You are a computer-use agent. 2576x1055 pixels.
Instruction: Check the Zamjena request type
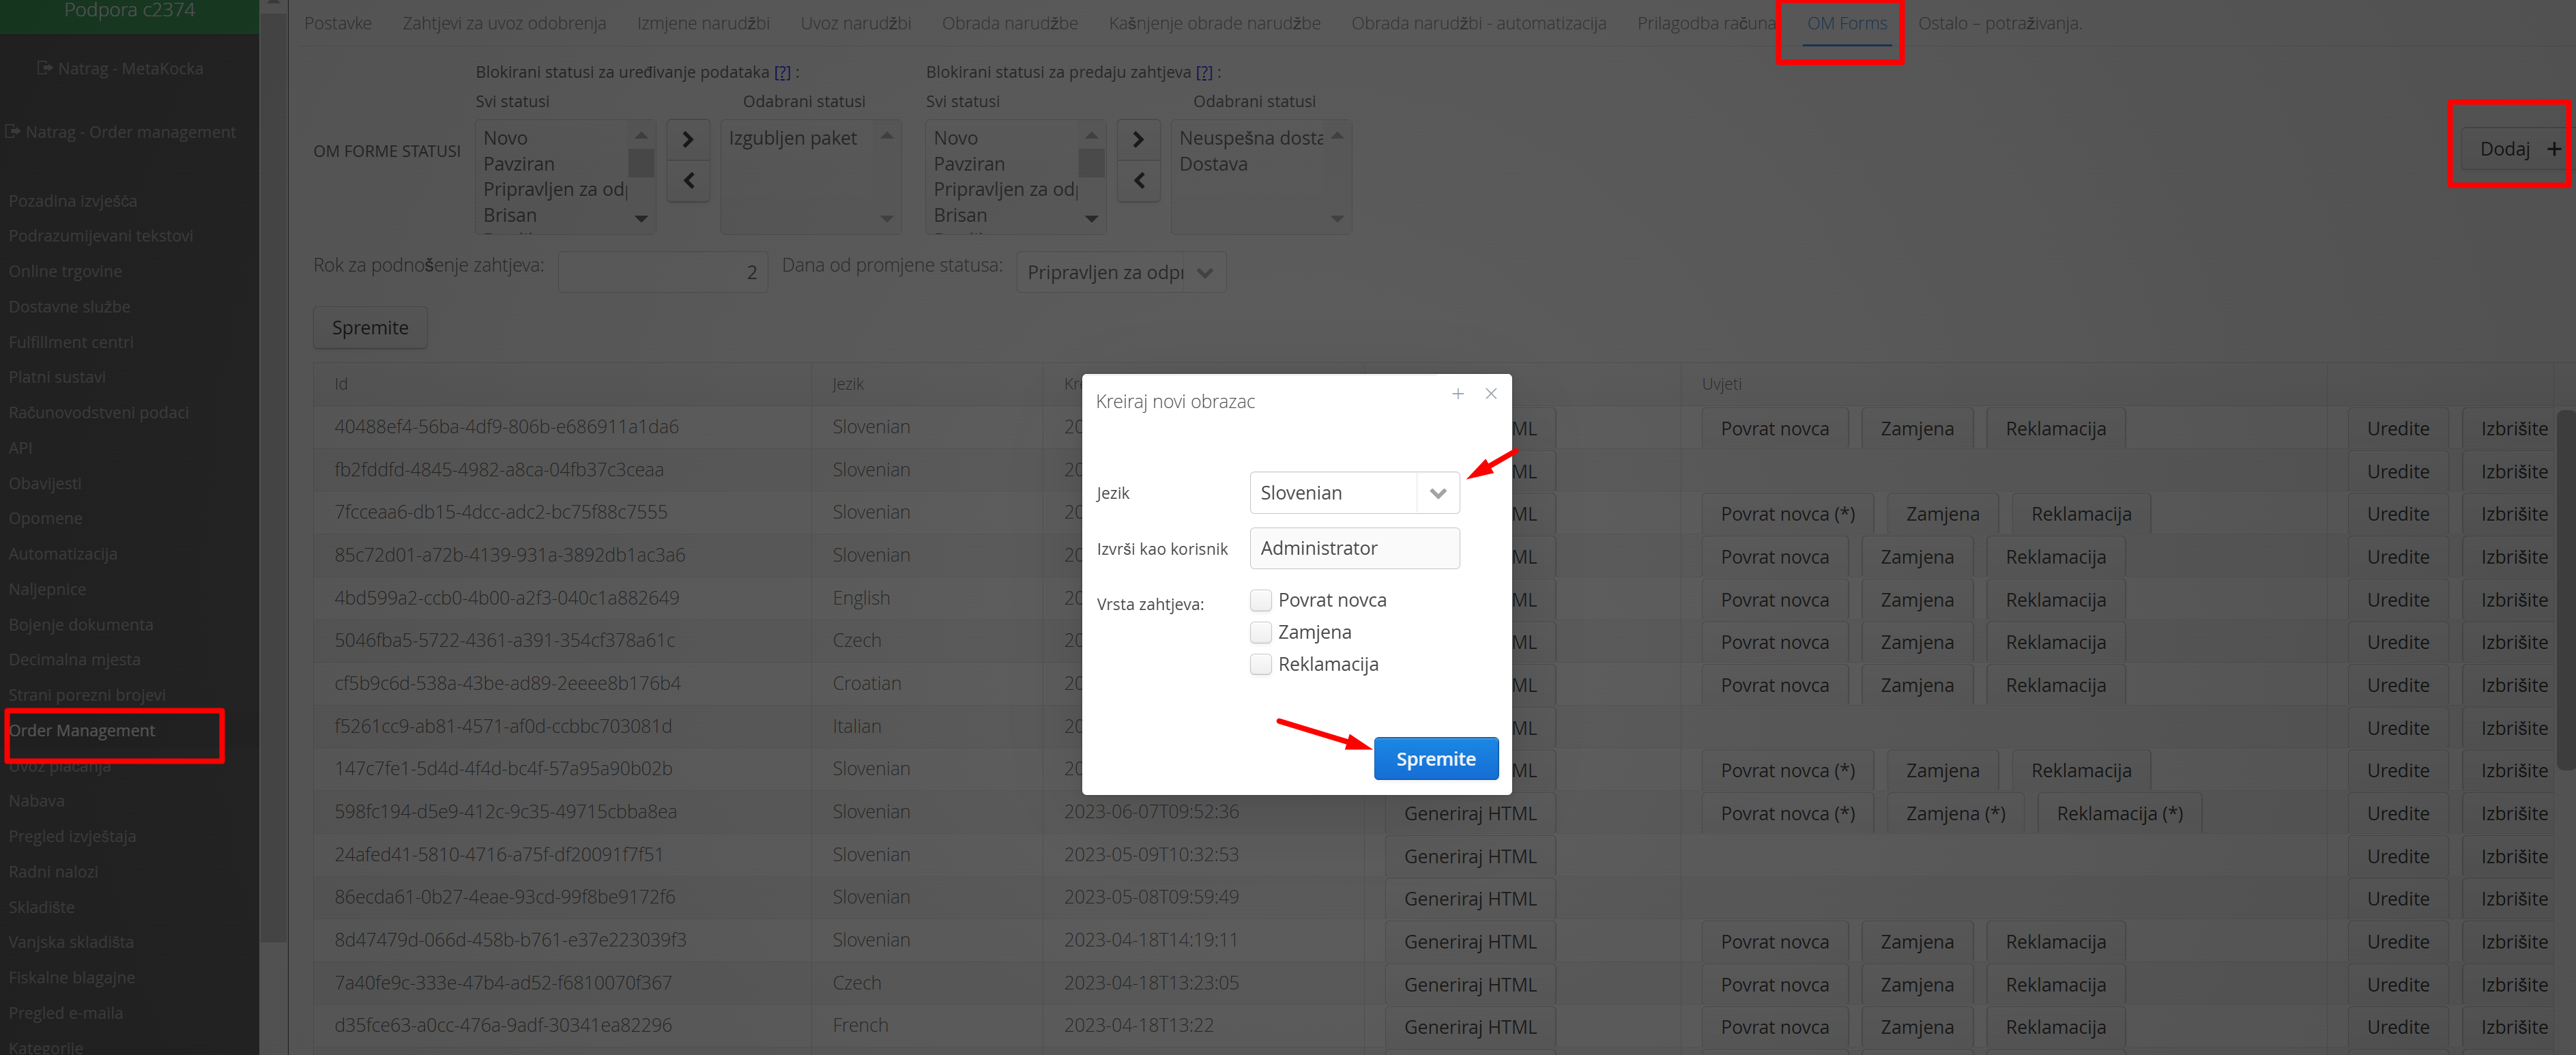[x=1261, y=632]
